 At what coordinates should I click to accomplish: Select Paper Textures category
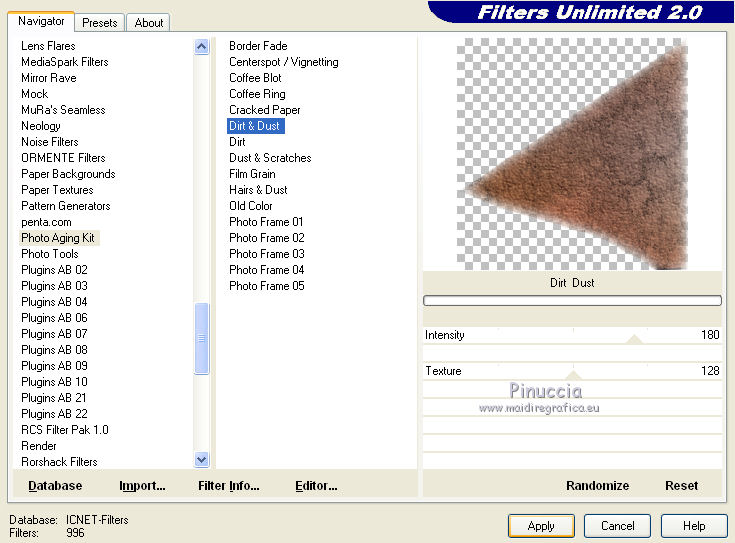pyautogui.click(x=57, y=189)
